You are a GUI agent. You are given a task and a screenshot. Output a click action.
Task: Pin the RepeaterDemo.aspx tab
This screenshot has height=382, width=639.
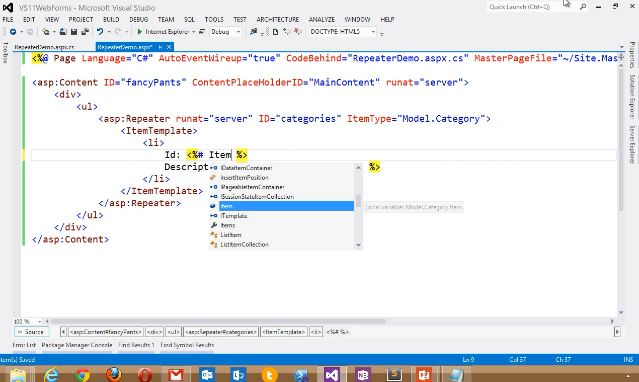(x=161, y=47)
